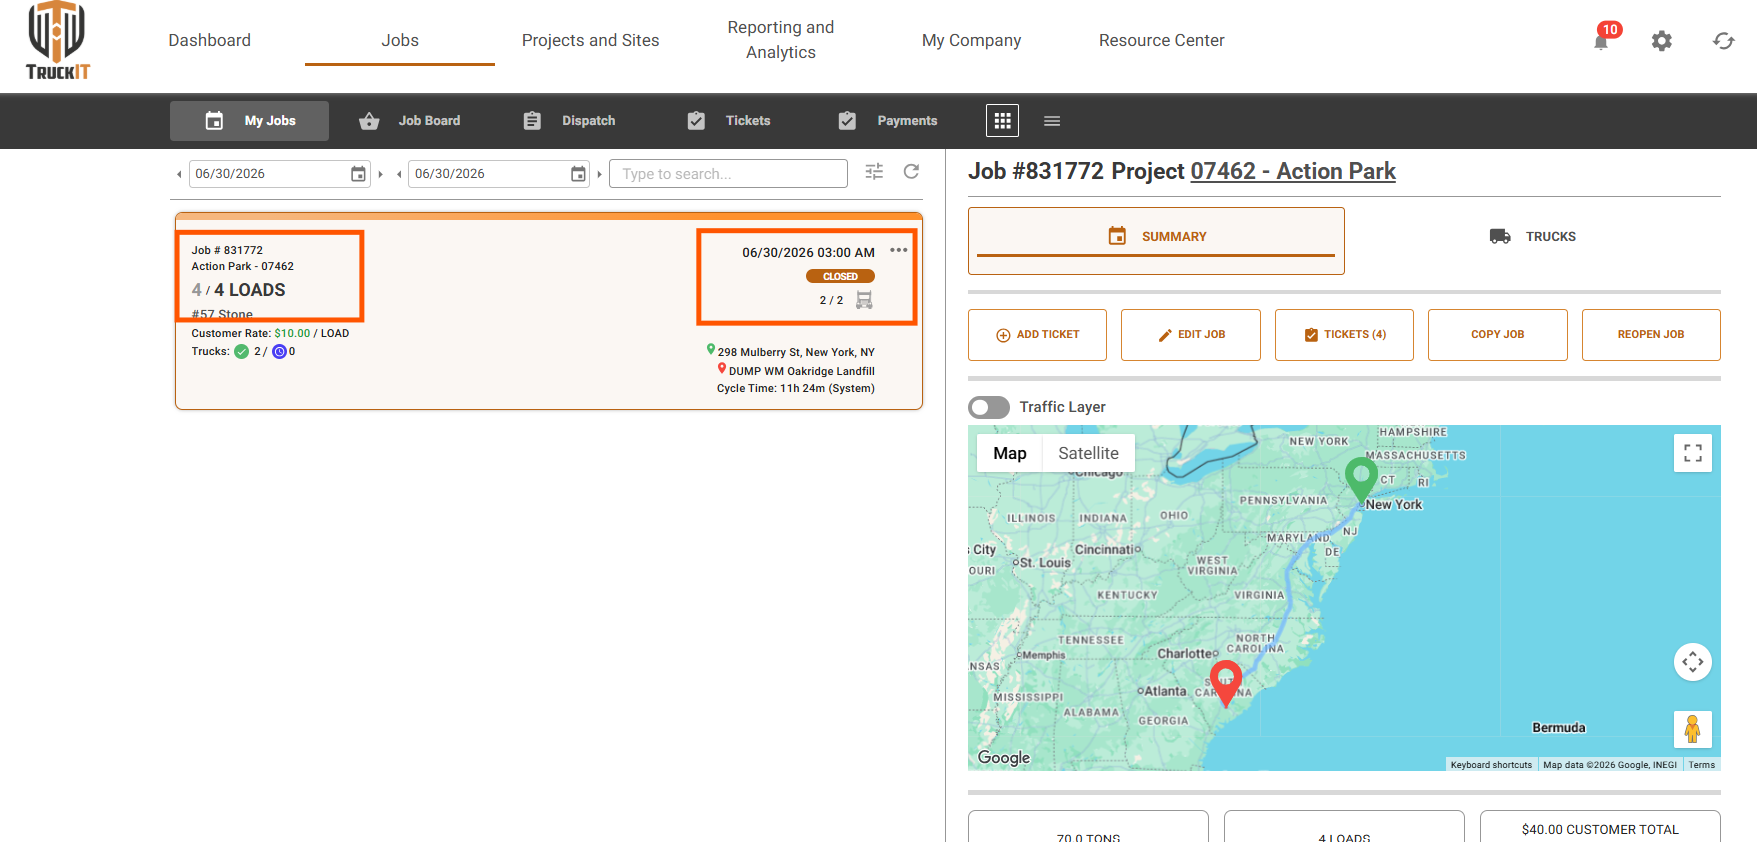
Task: Focus the Type to search field
Action: [728, 174]
